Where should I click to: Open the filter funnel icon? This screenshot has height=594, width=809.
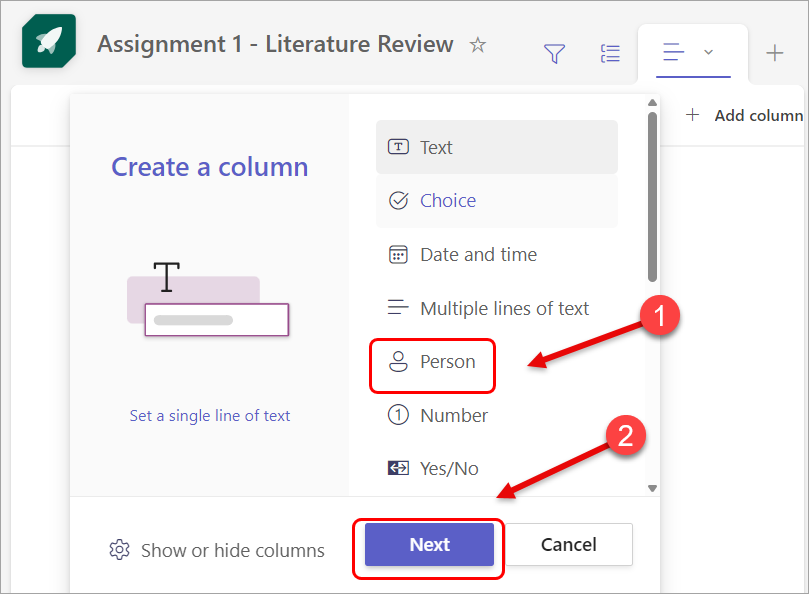[x=554, y=54]
